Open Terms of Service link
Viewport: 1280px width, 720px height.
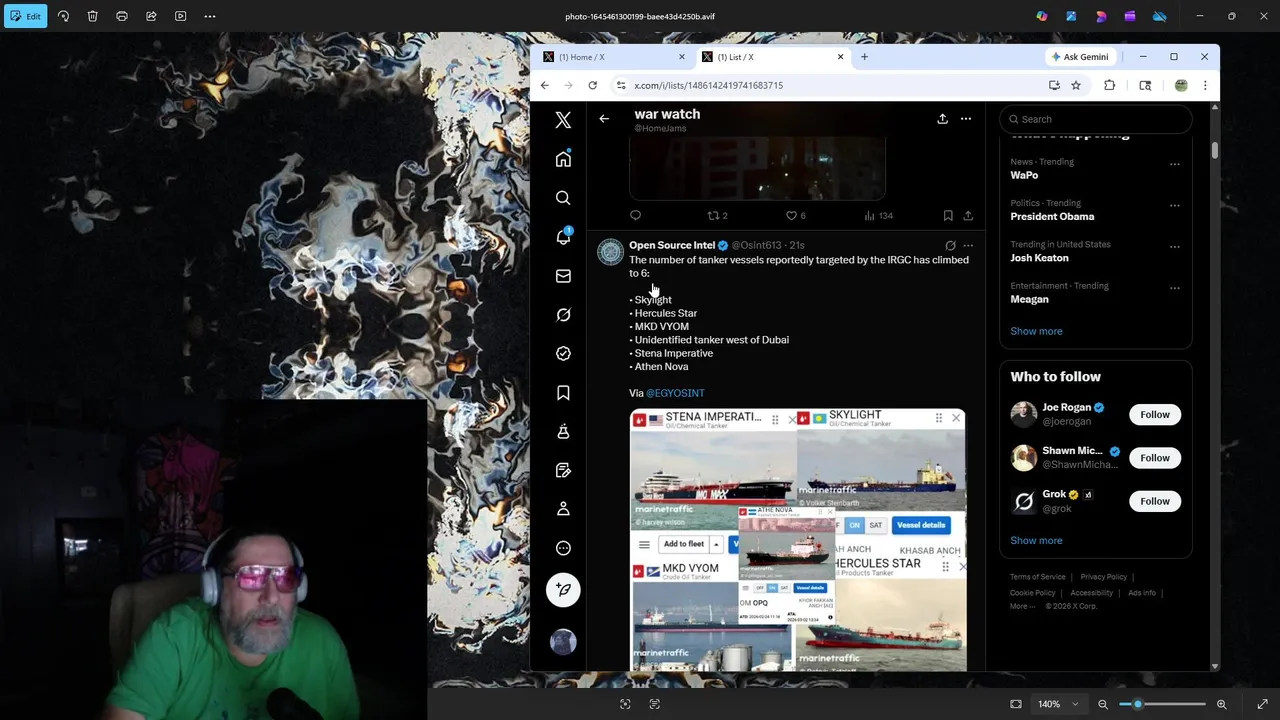point(1037,577)
